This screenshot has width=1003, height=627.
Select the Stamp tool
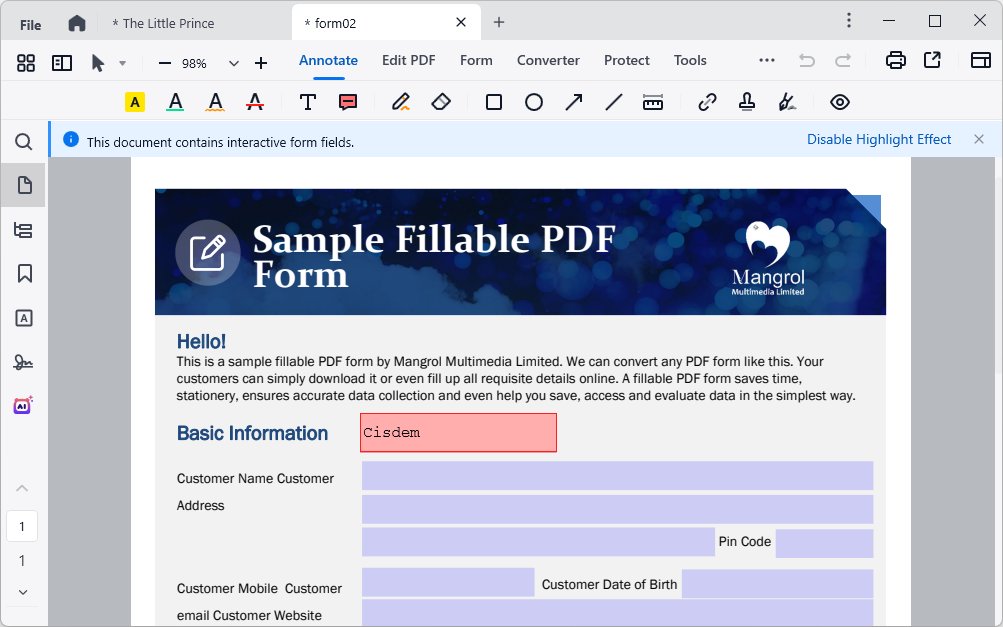(746, 102)
